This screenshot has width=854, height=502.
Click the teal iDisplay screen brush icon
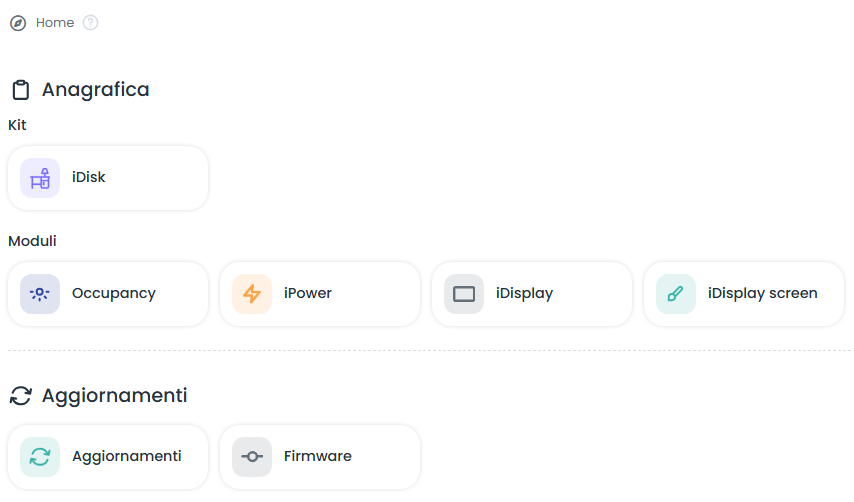[676, 294]
